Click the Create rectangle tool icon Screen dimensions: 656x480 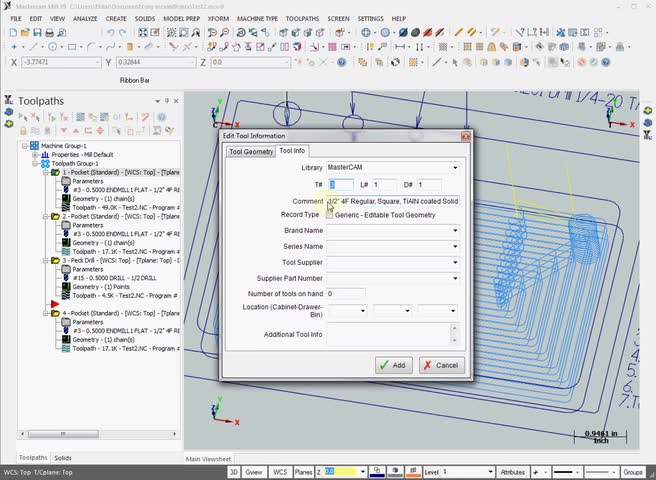pyautogui.click(x=72, y=47)
